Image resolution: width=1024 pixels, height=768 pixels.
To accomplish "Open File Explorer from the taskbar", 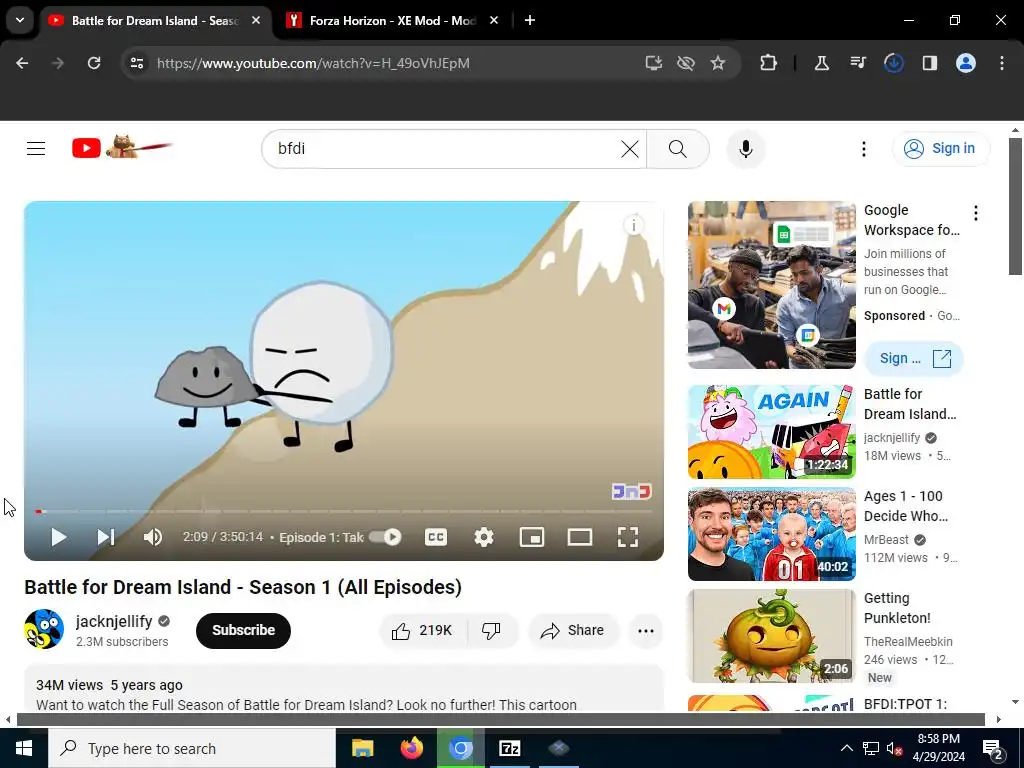I will (362, 748).
